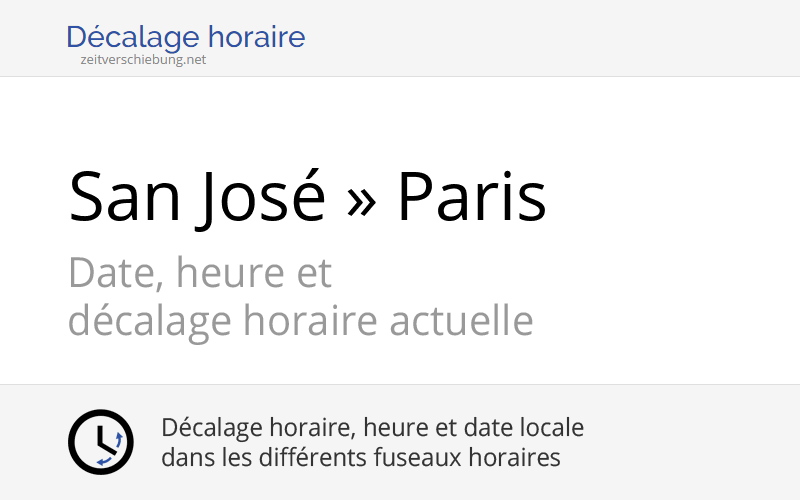Click the footer line 'dans les différents fuseaux horaires'
The height and width of the screenshot is (500, 800).
(360, 458)
